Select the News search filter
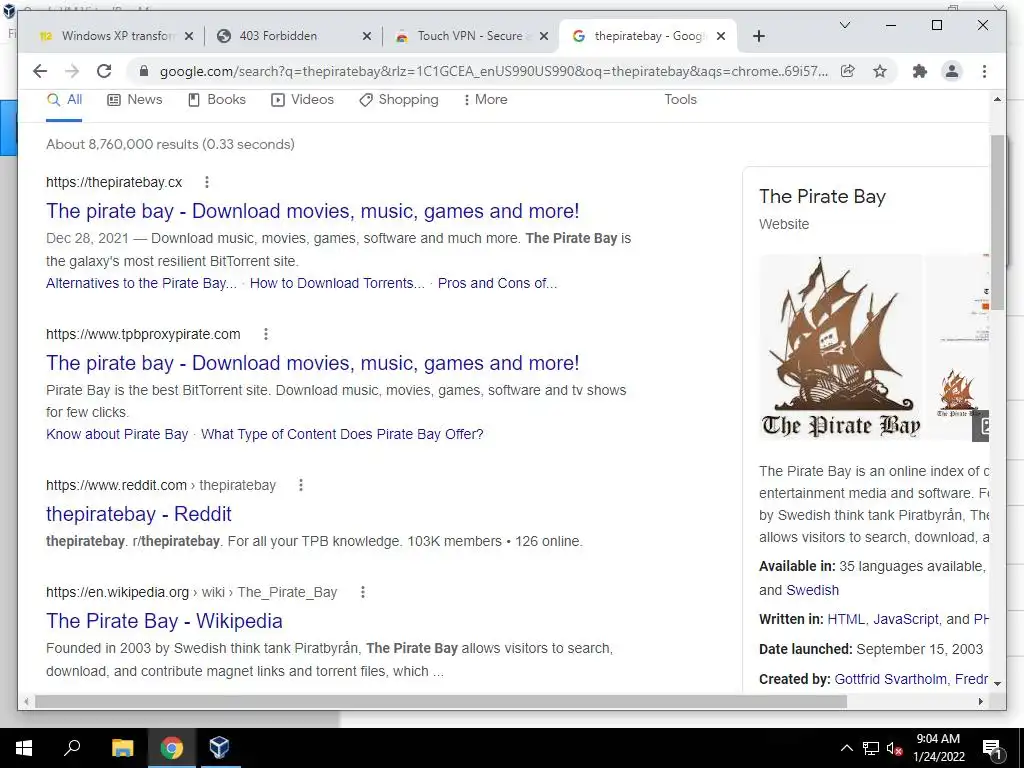Screen dimensions: 1024x768 coord(135,100)
